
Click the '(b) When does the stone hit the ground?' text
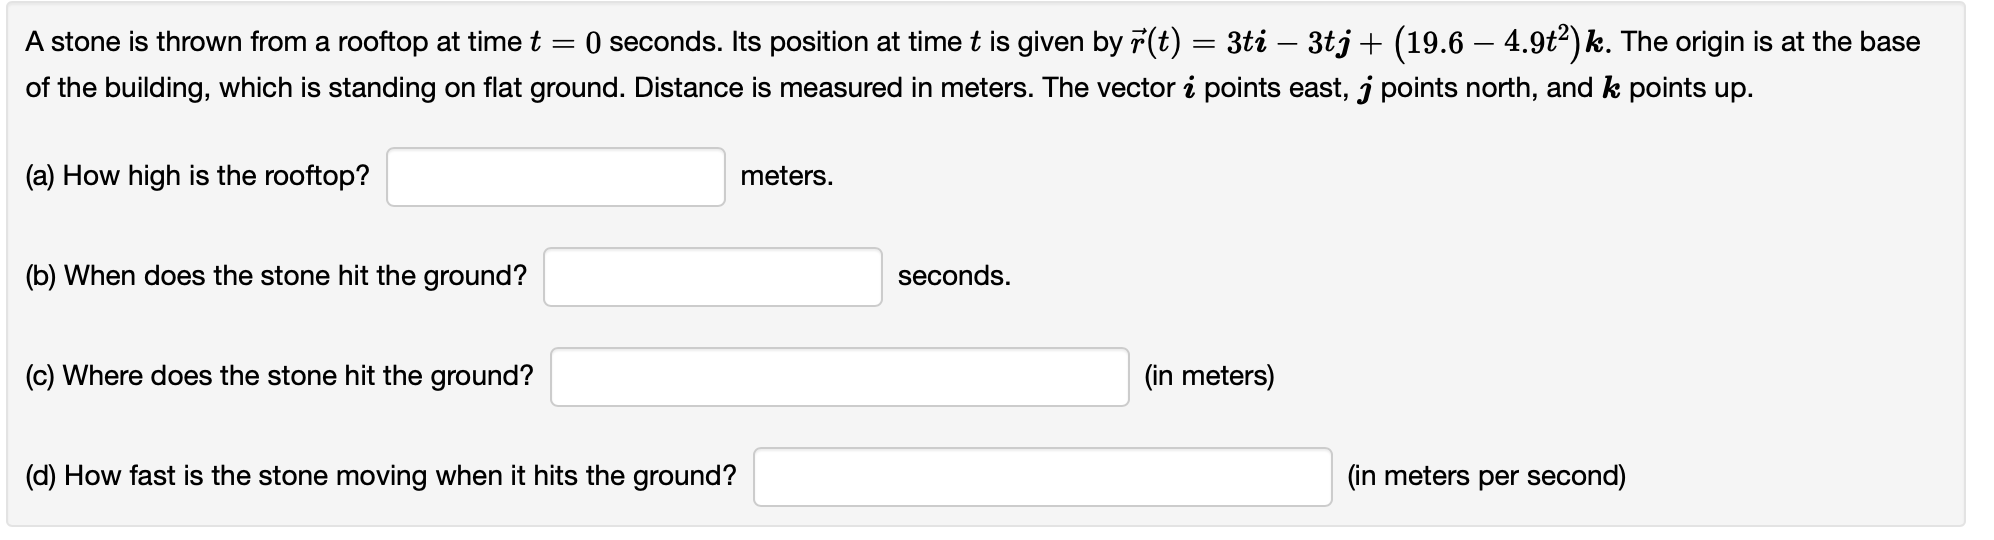pyautogui.click(x=276, y=276)
